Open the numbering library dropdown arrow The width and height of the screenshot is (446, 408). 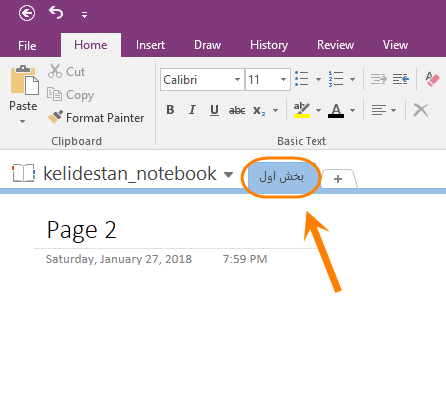[x=352, y=79]
